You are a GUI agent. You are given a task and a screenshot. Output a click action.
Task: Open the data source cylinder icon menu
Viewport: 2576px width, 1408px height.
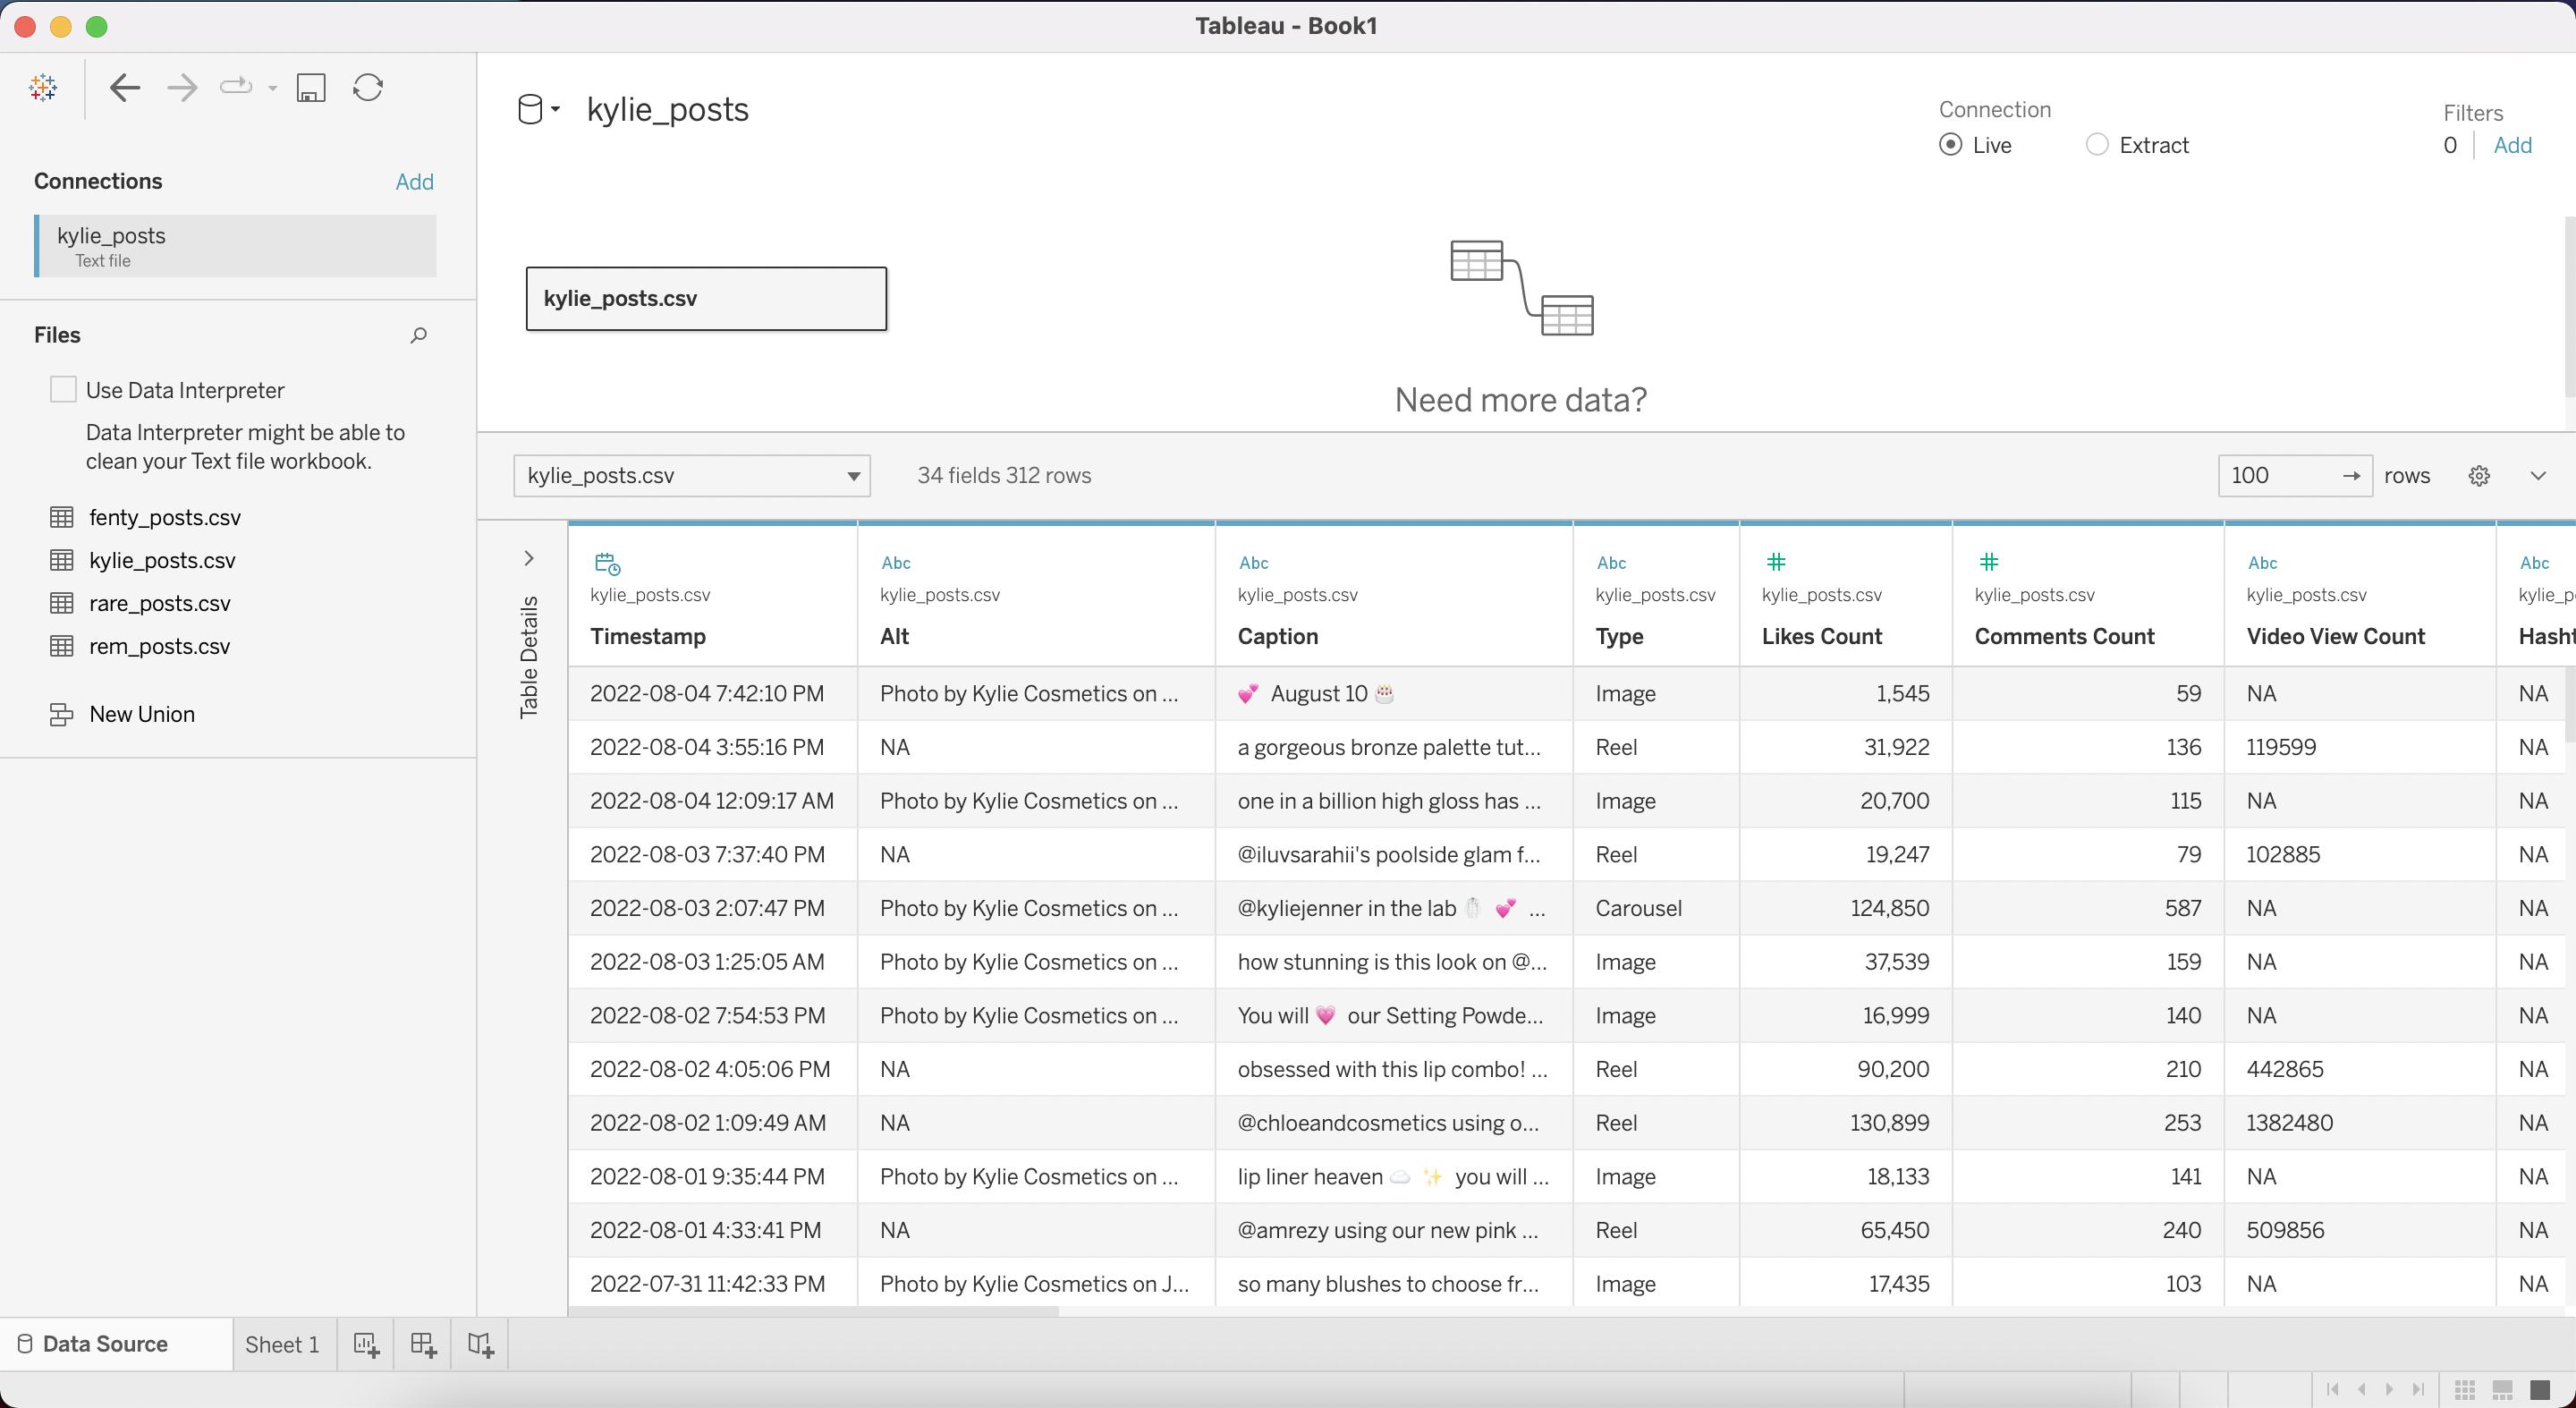coord(538,109)
